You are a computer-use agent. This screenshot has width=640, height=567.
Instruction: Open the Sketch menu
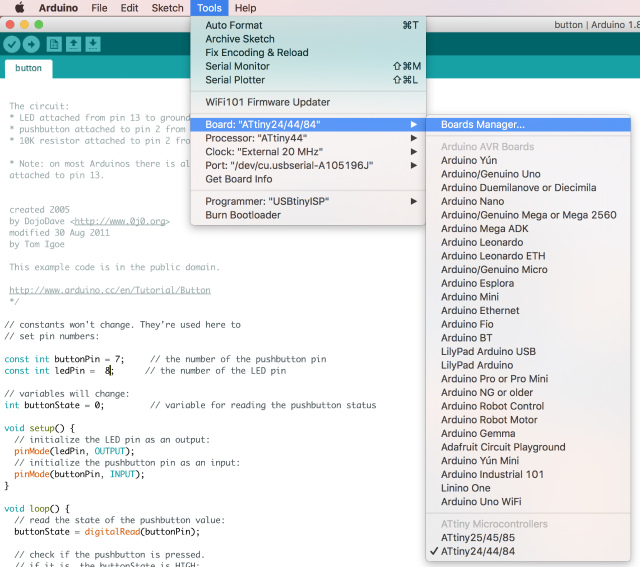(167, 8)
